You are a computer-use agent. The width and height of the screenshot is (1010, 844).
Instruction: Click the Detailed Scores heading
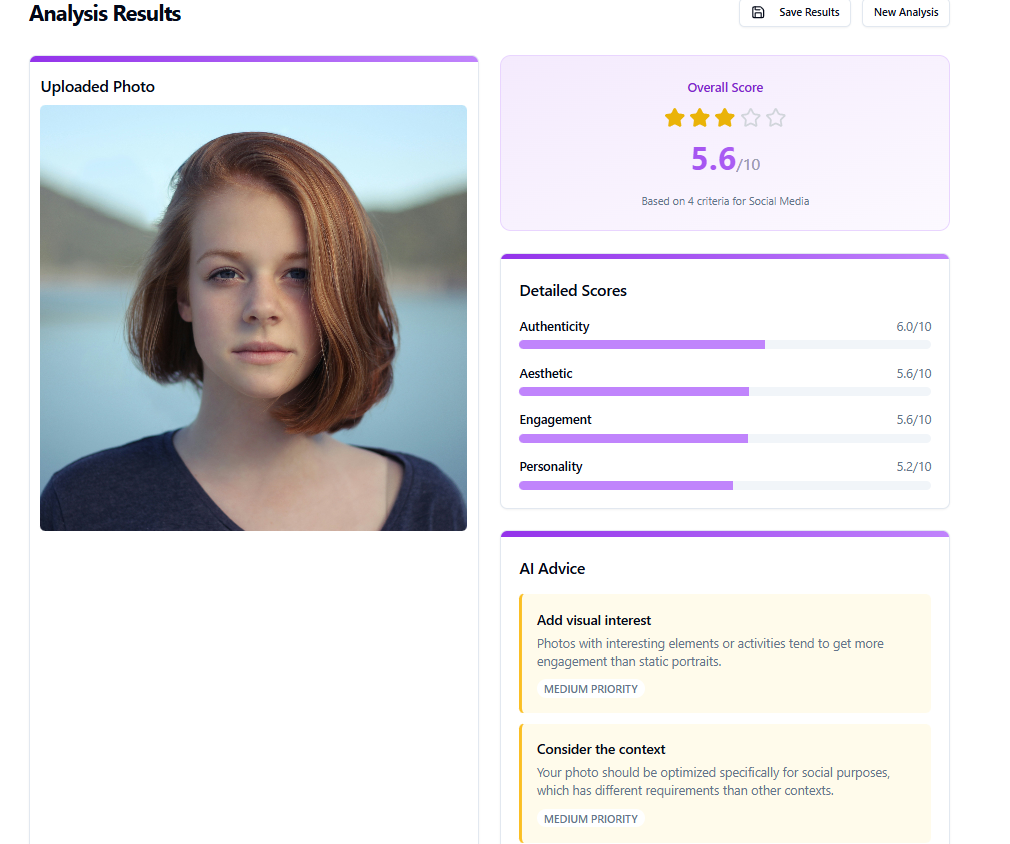(x=573, y=291)
